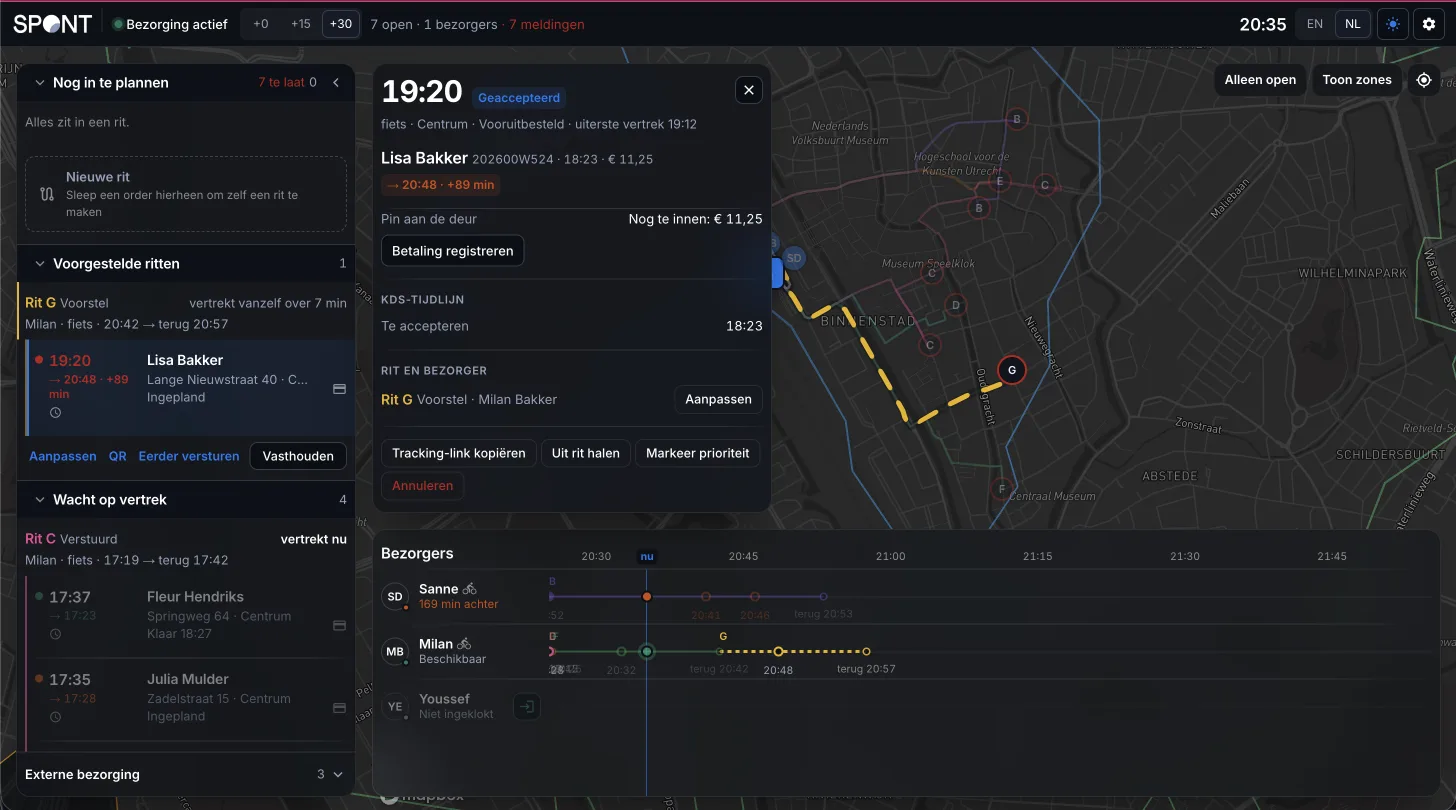Click the card payment icon on Lisa Bakker's order
Viewport: 1456px width, 810px height.
click(x=339, y=389)
